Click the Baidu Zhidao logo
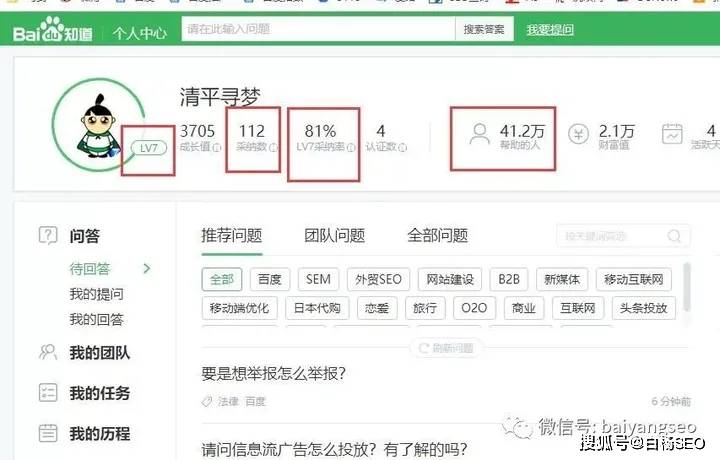Image resolution: width=720 pixels, height=460 pixels. pyautogui.click(x=52, y=30)
